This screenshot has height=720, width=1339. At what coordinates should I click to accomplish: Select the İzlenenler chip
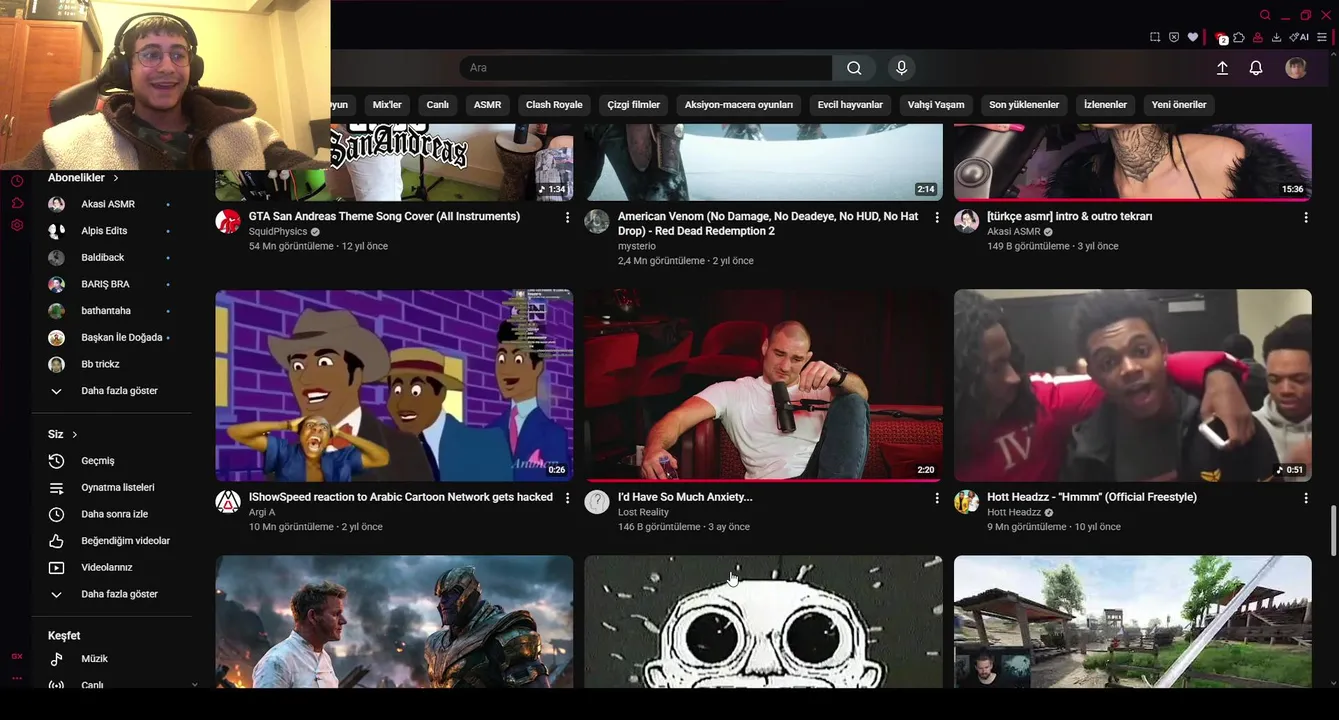pos(1105,105)
